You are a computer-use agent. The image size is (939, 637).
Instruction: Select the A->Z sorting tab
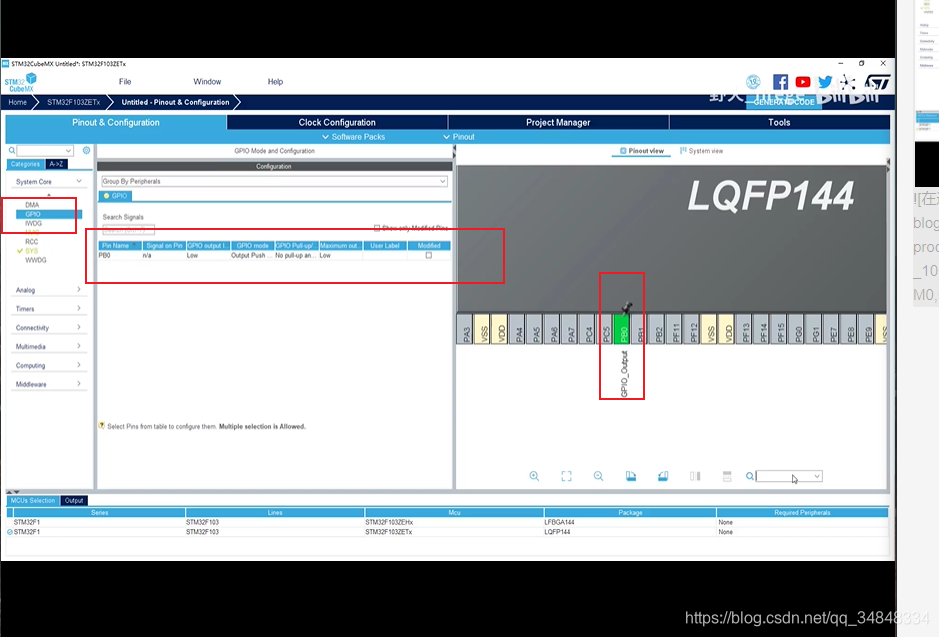coord(56,164)
